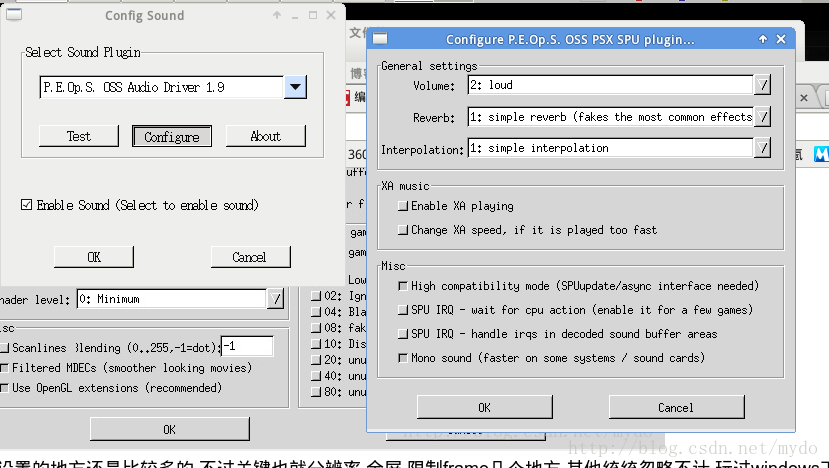This screenshot has height=468, width=829.
Task: Toggle Scanlines Blending checkbox in background window
Action: (4, 347)
